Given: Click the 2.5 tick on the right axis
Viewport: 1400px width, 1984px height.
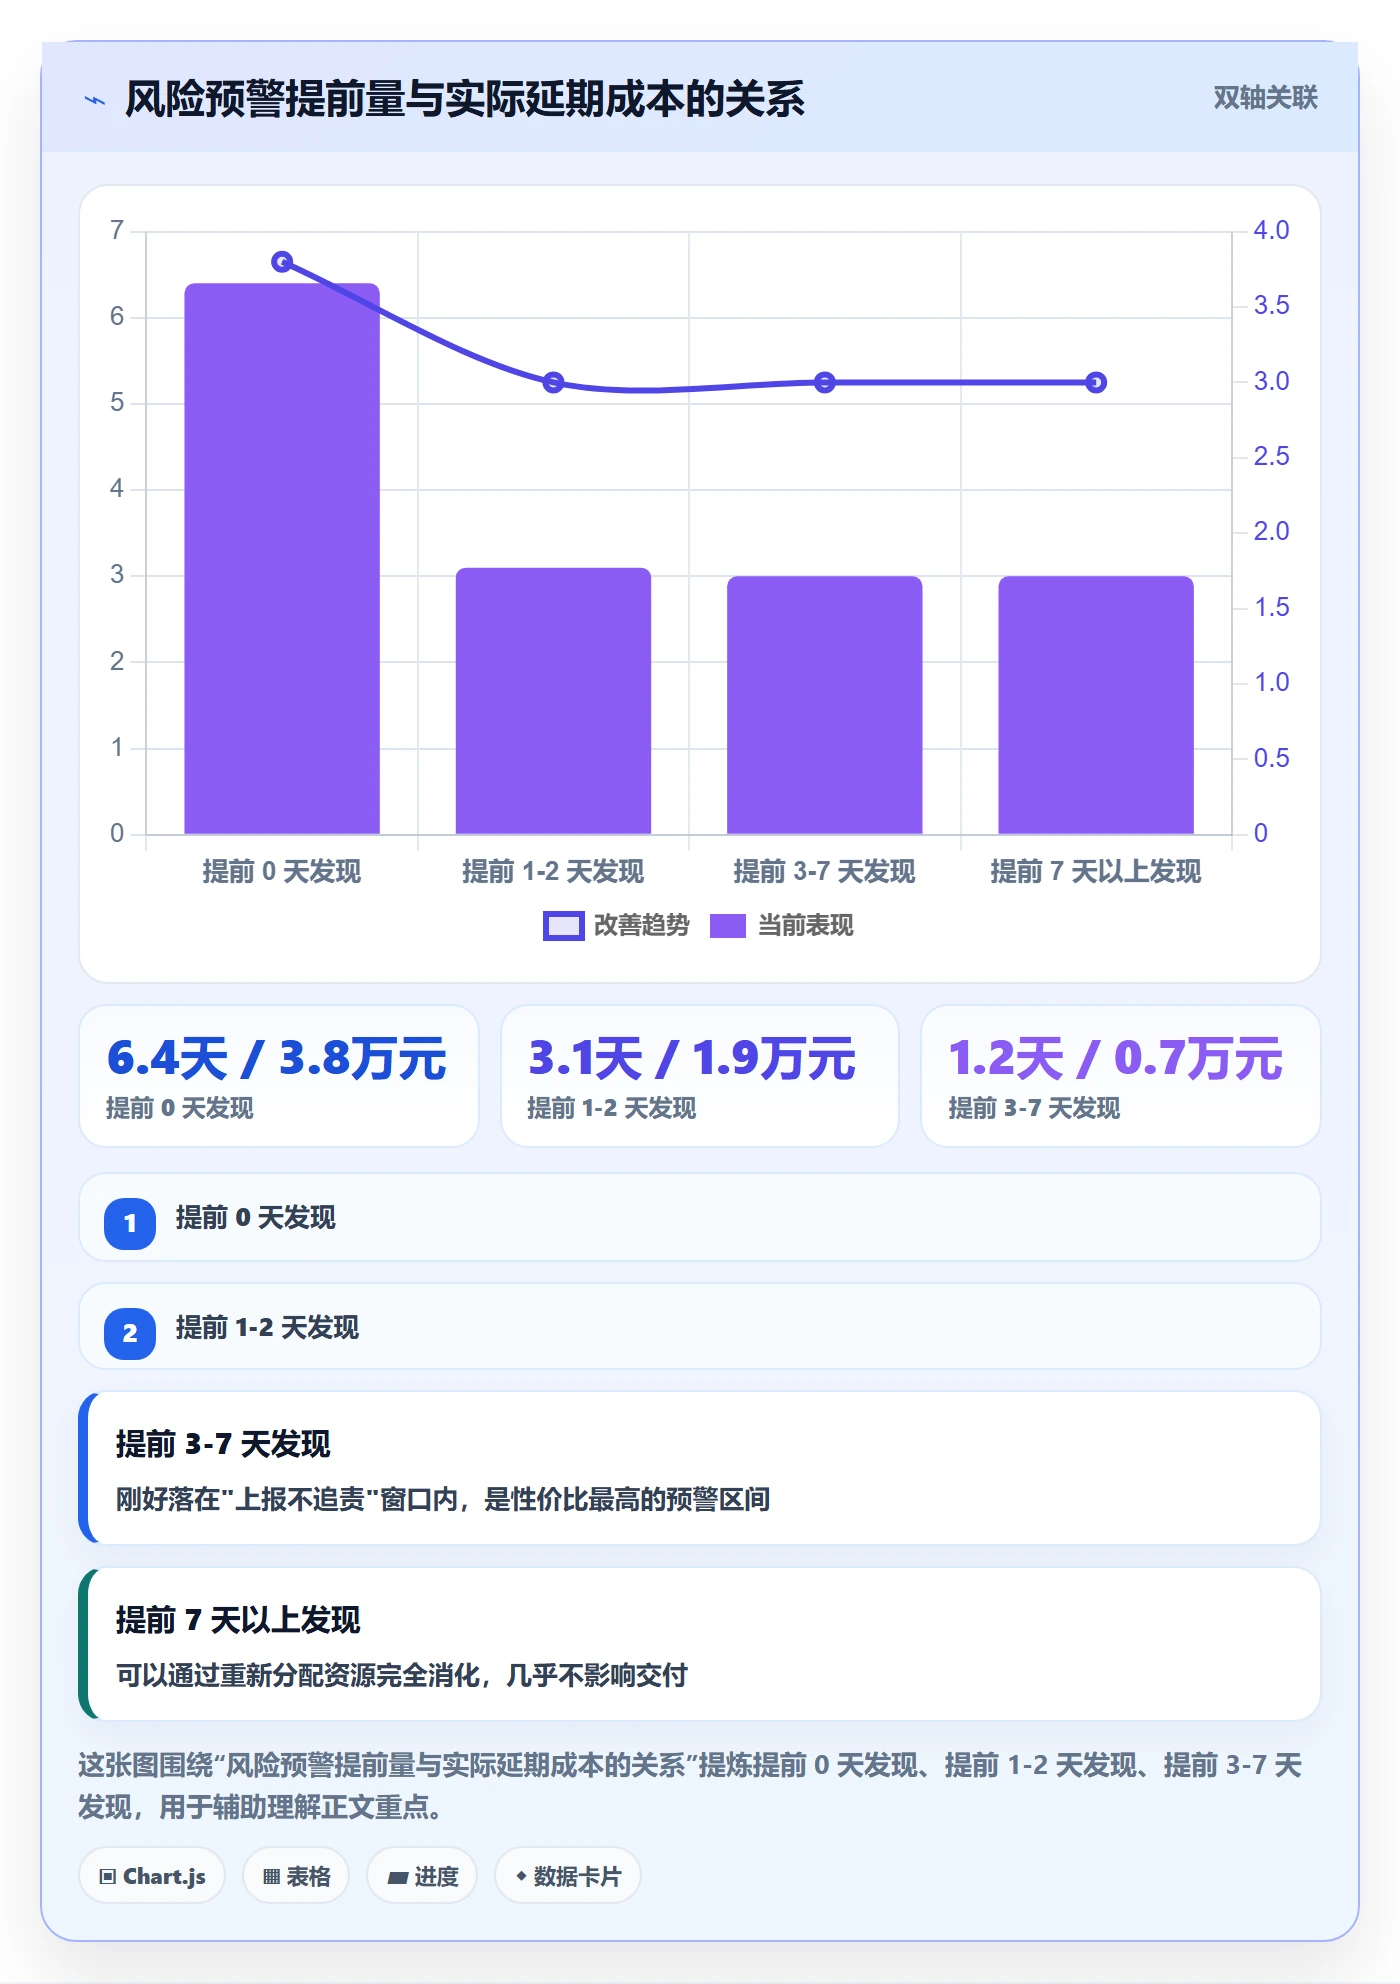Looking at the screenshot, I should pyautogui.click(x=1271, y=456).
